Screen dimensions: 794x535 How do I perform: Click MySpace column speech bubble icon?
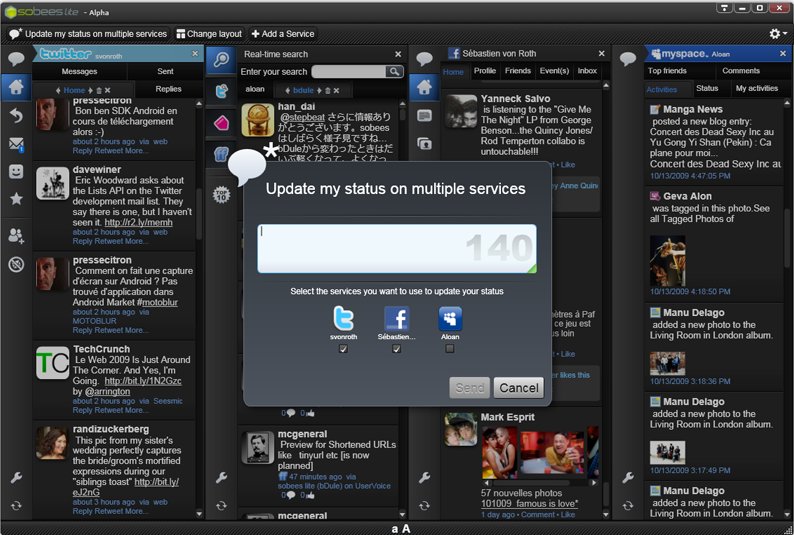tap(628, 59)
